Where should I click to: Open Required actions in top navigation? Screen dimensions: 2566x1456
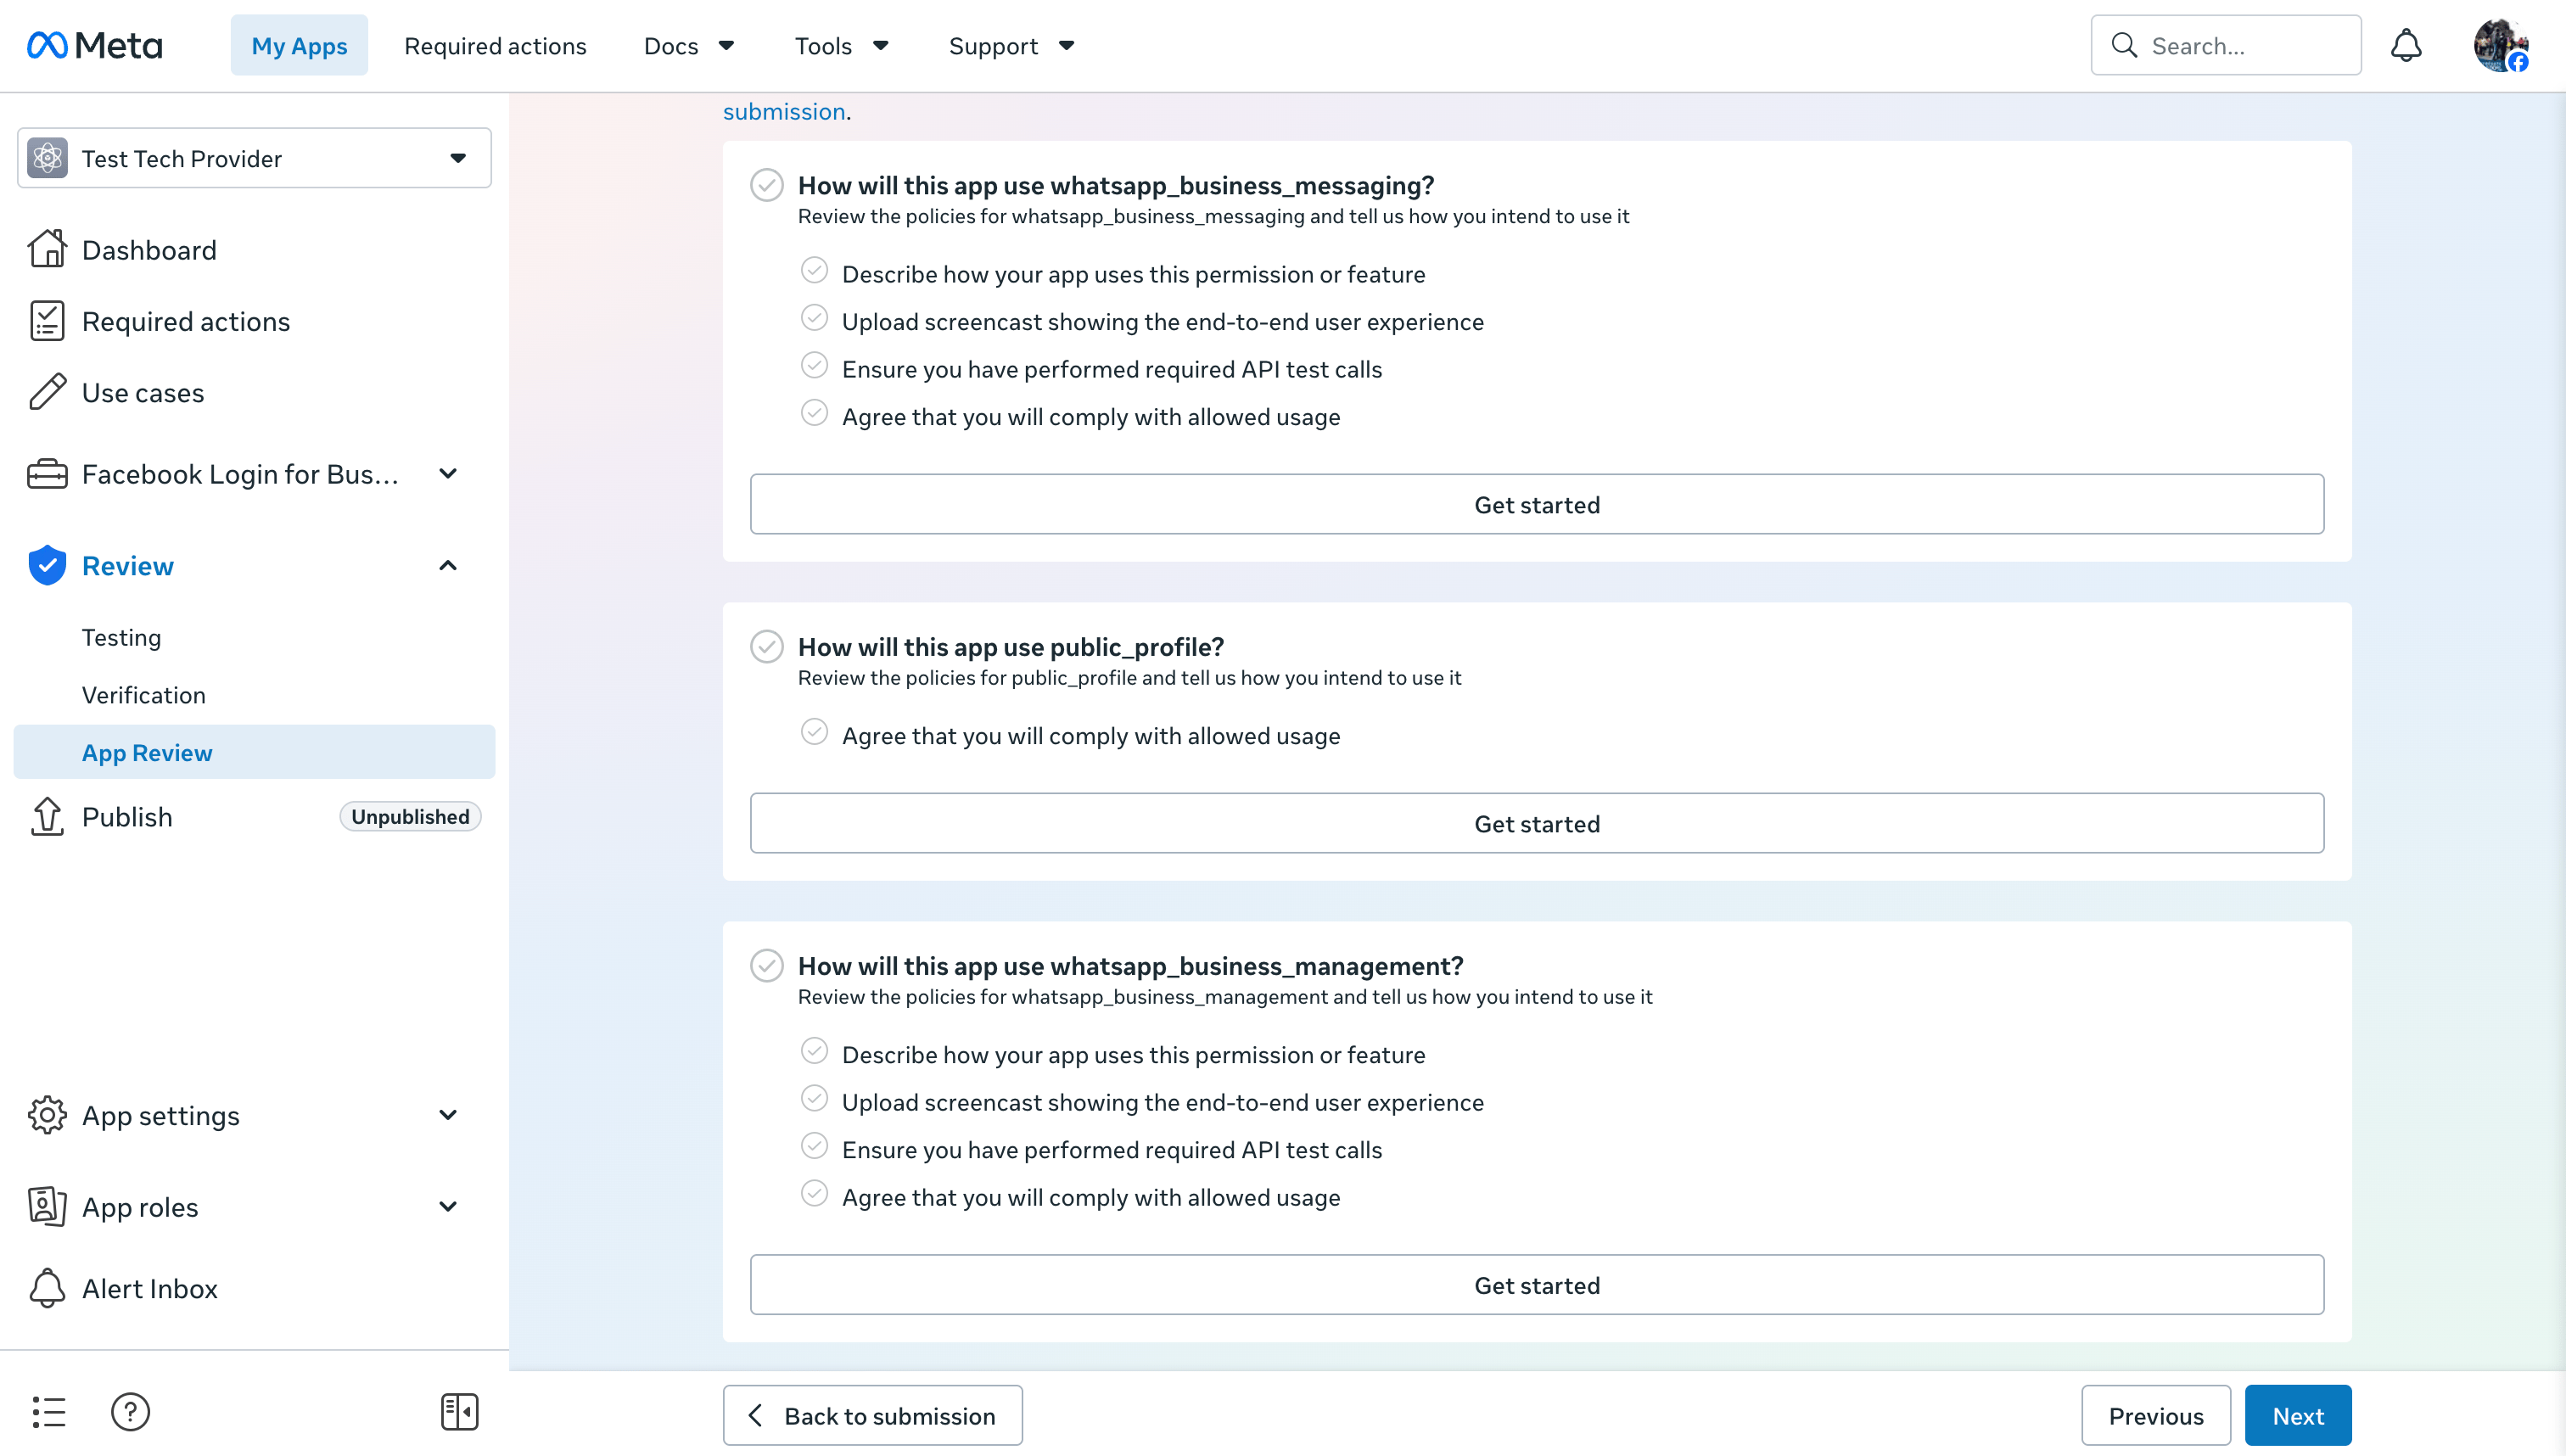pos(495,46)
